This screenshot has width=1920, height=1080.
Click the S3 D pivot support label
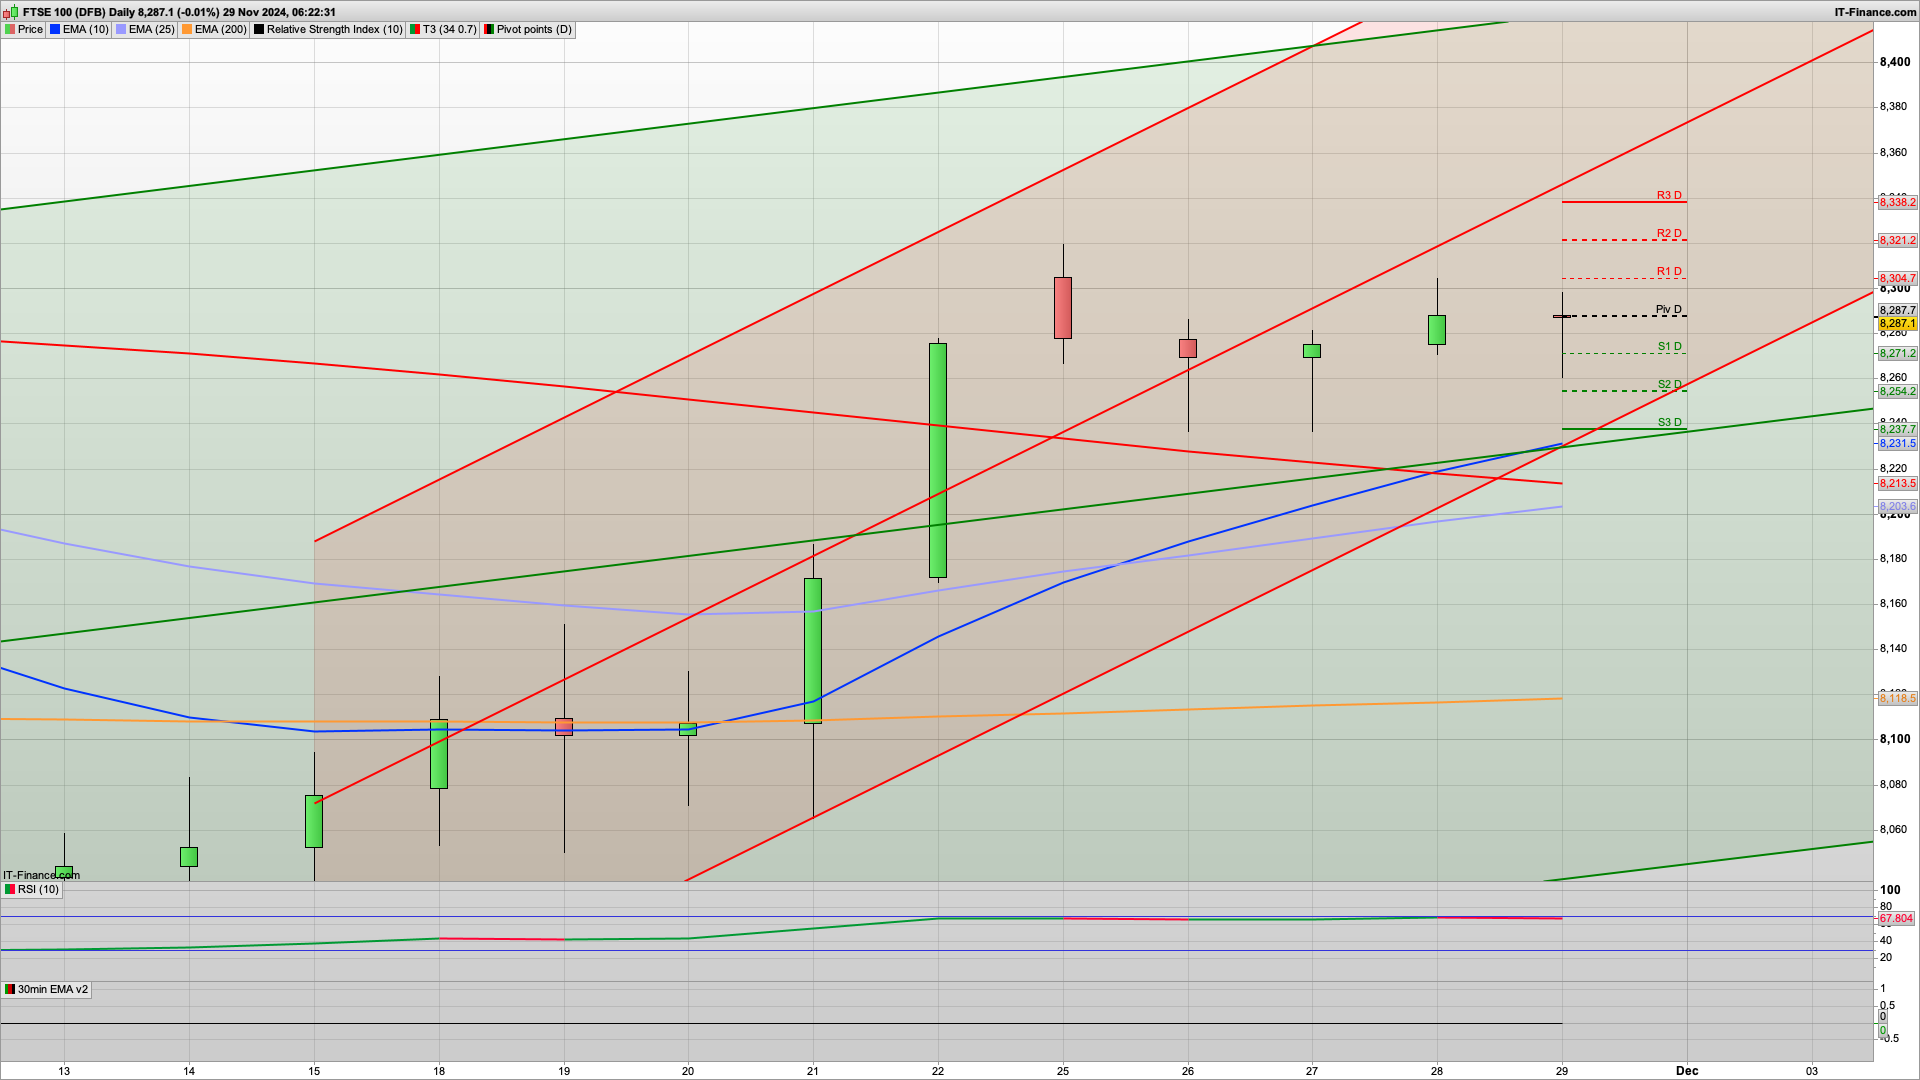(x=1669, y=423)
